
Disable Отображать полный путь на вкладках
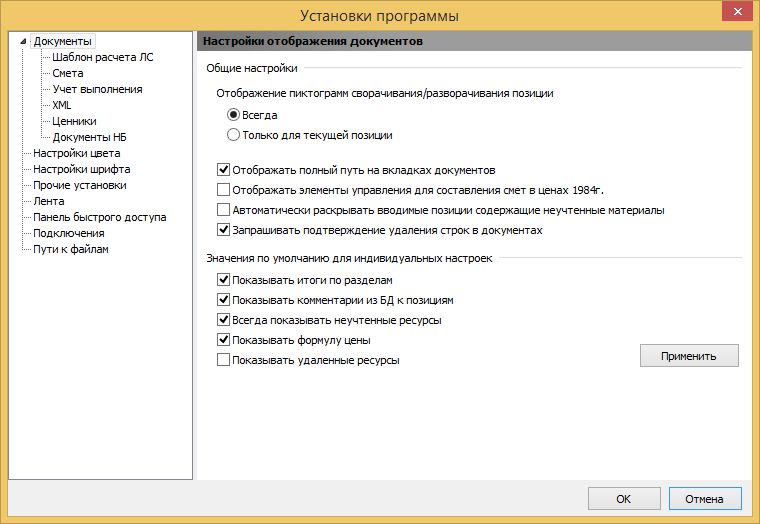(223, 171)
